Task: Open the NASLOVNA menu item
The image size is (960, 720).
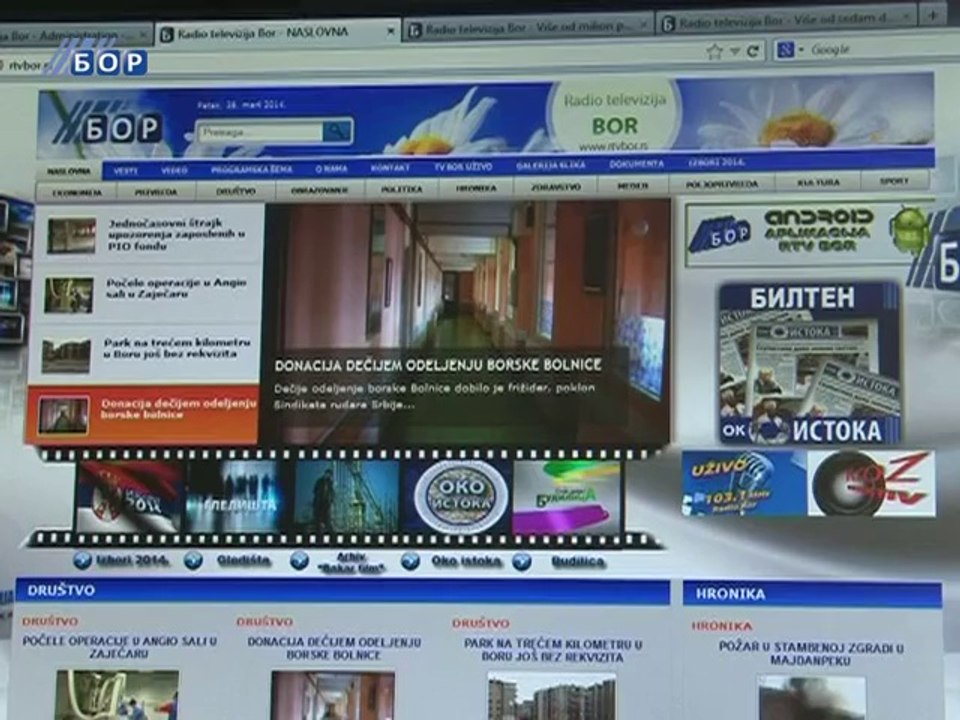Action: pos(69,171)
